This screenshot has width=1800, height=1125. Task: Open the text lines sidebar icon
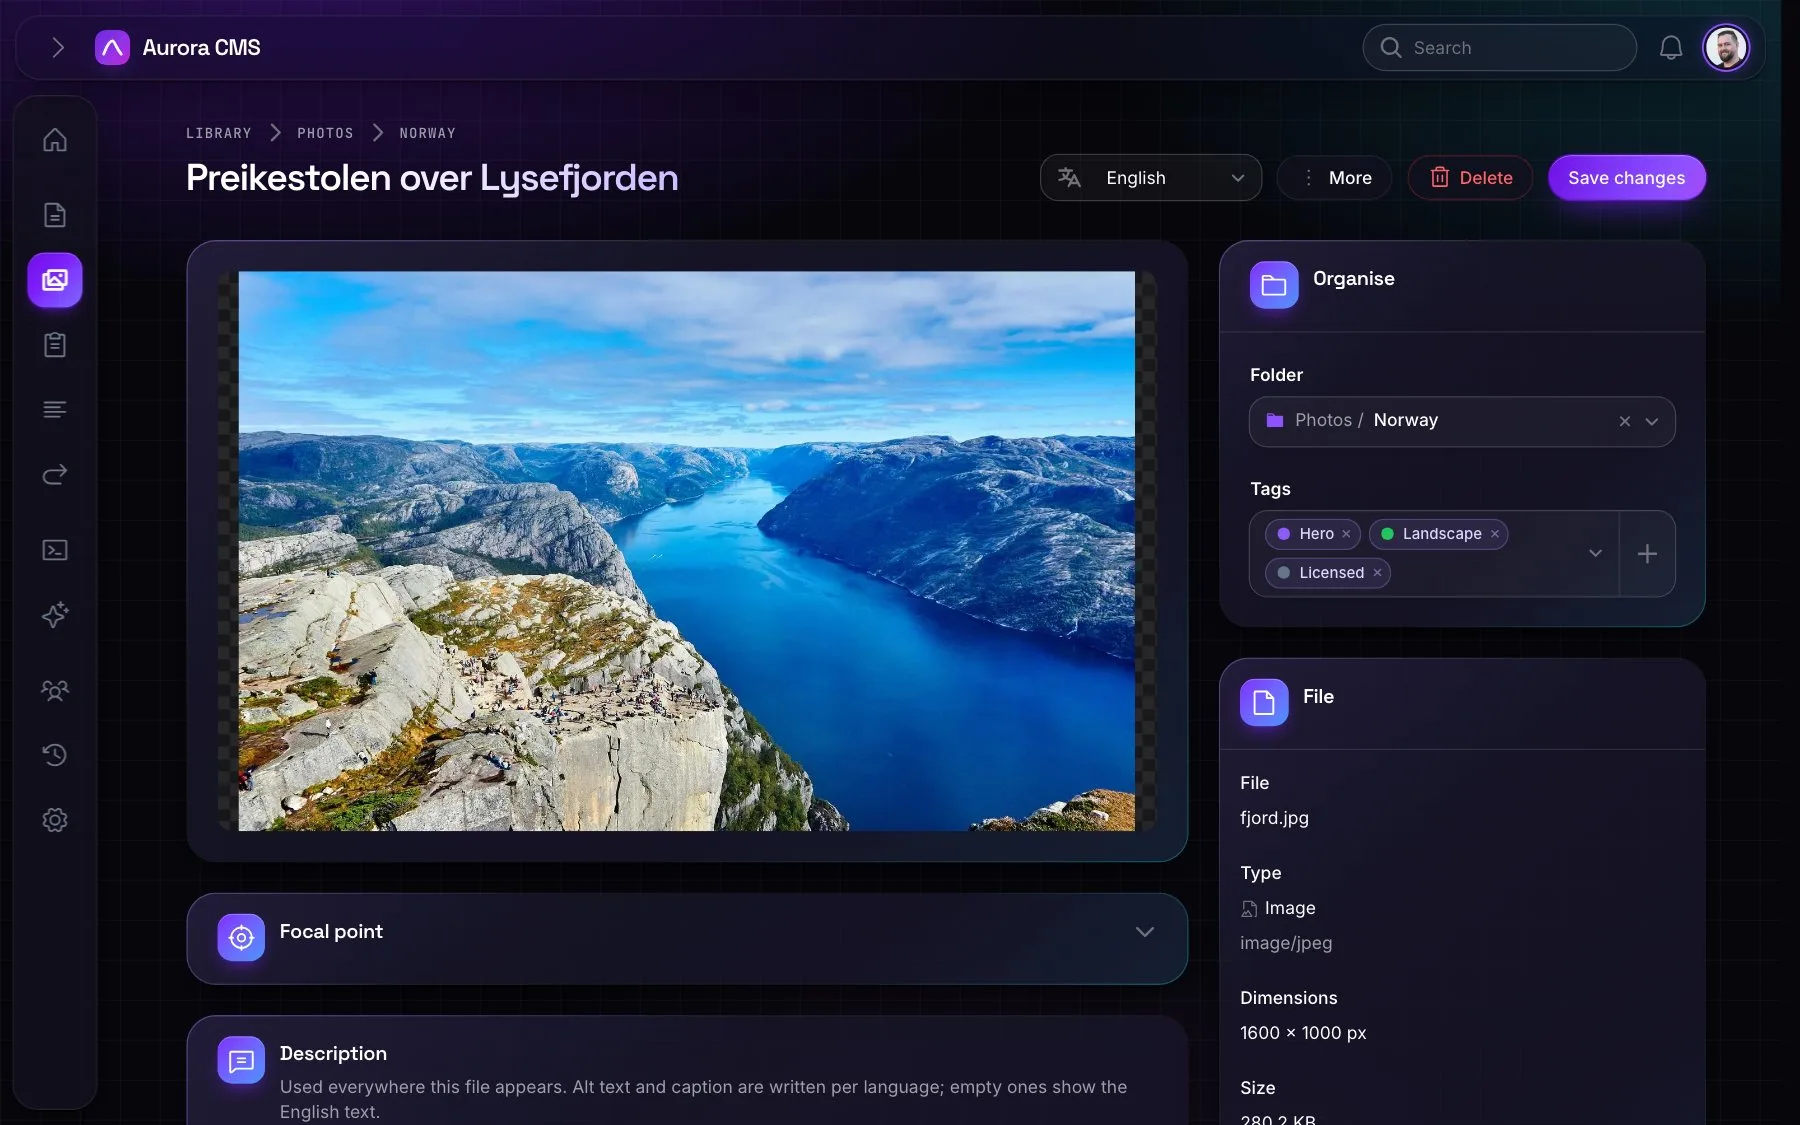pyautogui.click(x=55, y=409)
